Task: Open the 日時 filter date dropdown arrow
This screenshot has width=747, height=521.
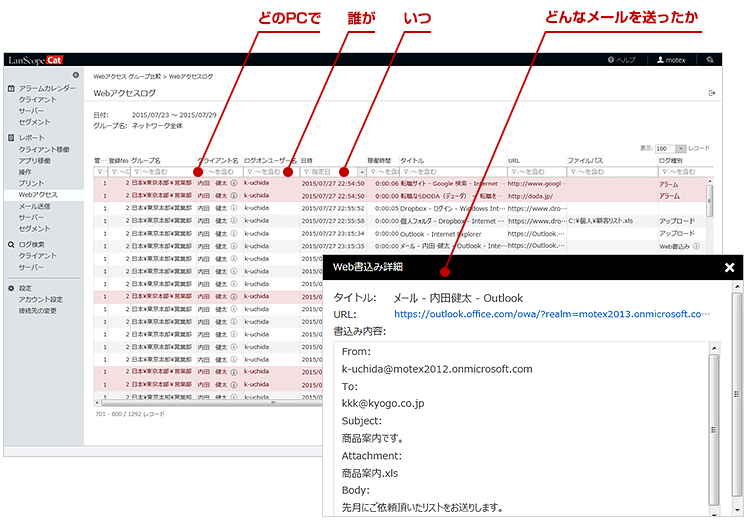Action: coord(362,172)
